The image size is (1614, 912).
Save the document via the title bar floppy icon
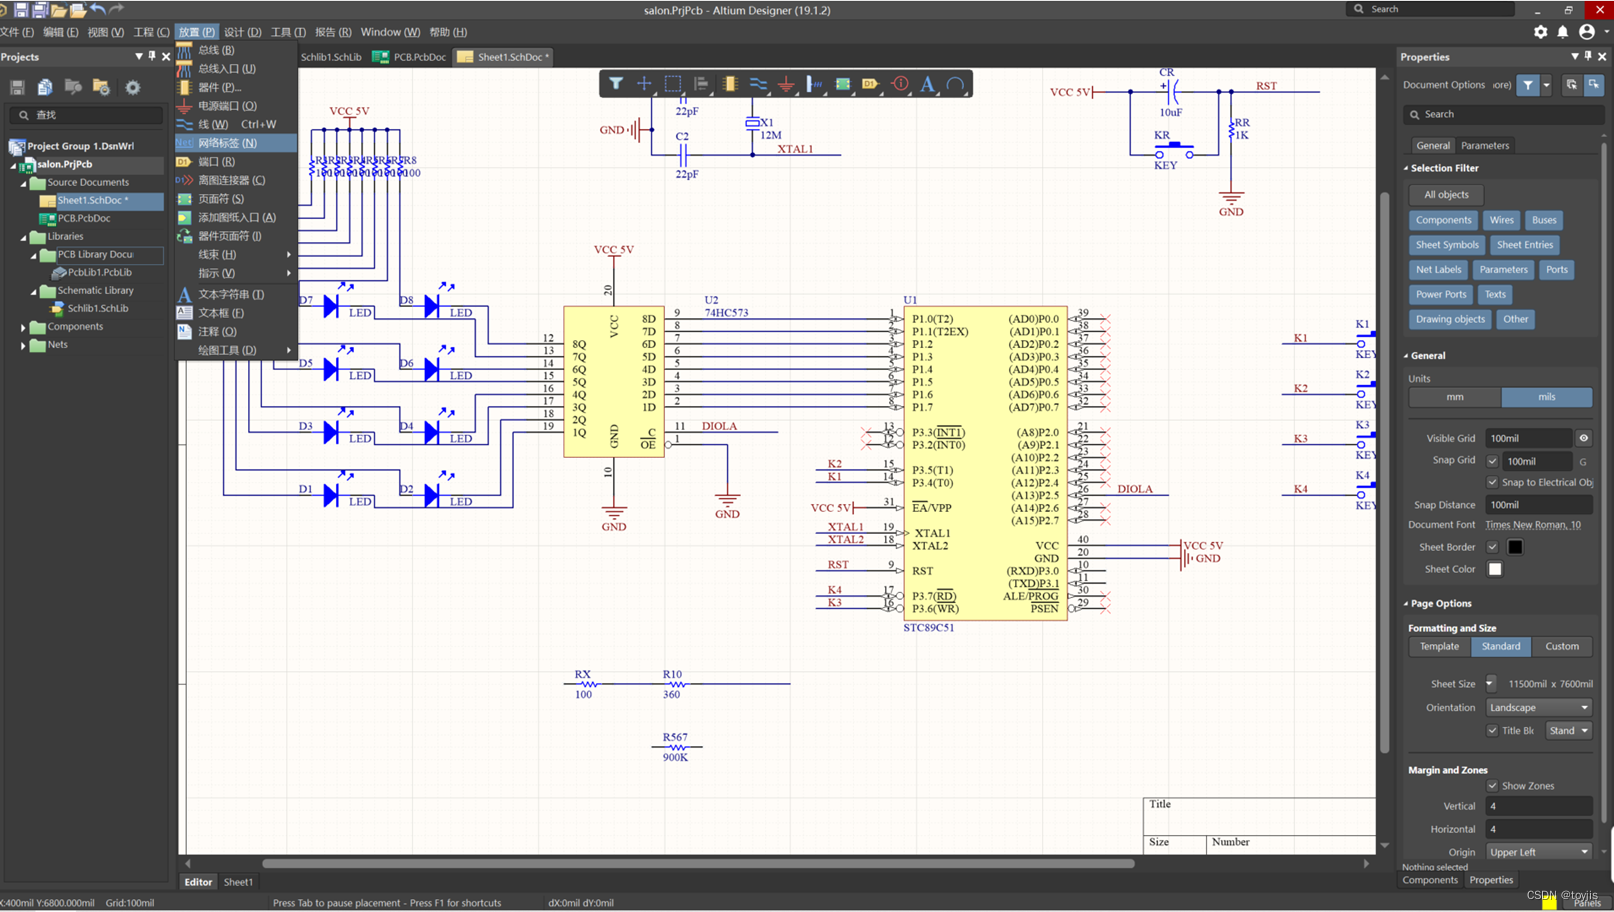tap(20, 9)
